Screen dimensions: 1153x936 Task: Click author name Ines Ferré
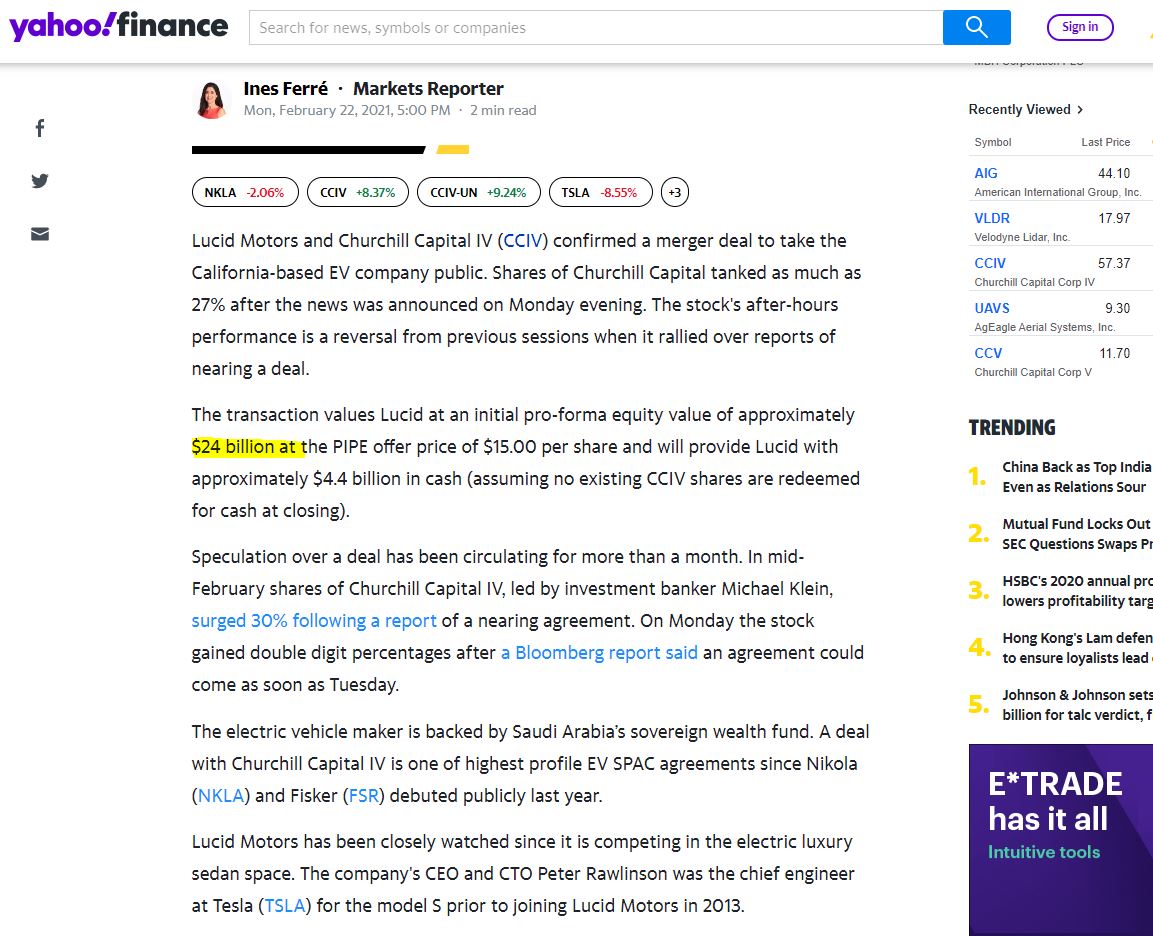(x=285, y=89)
